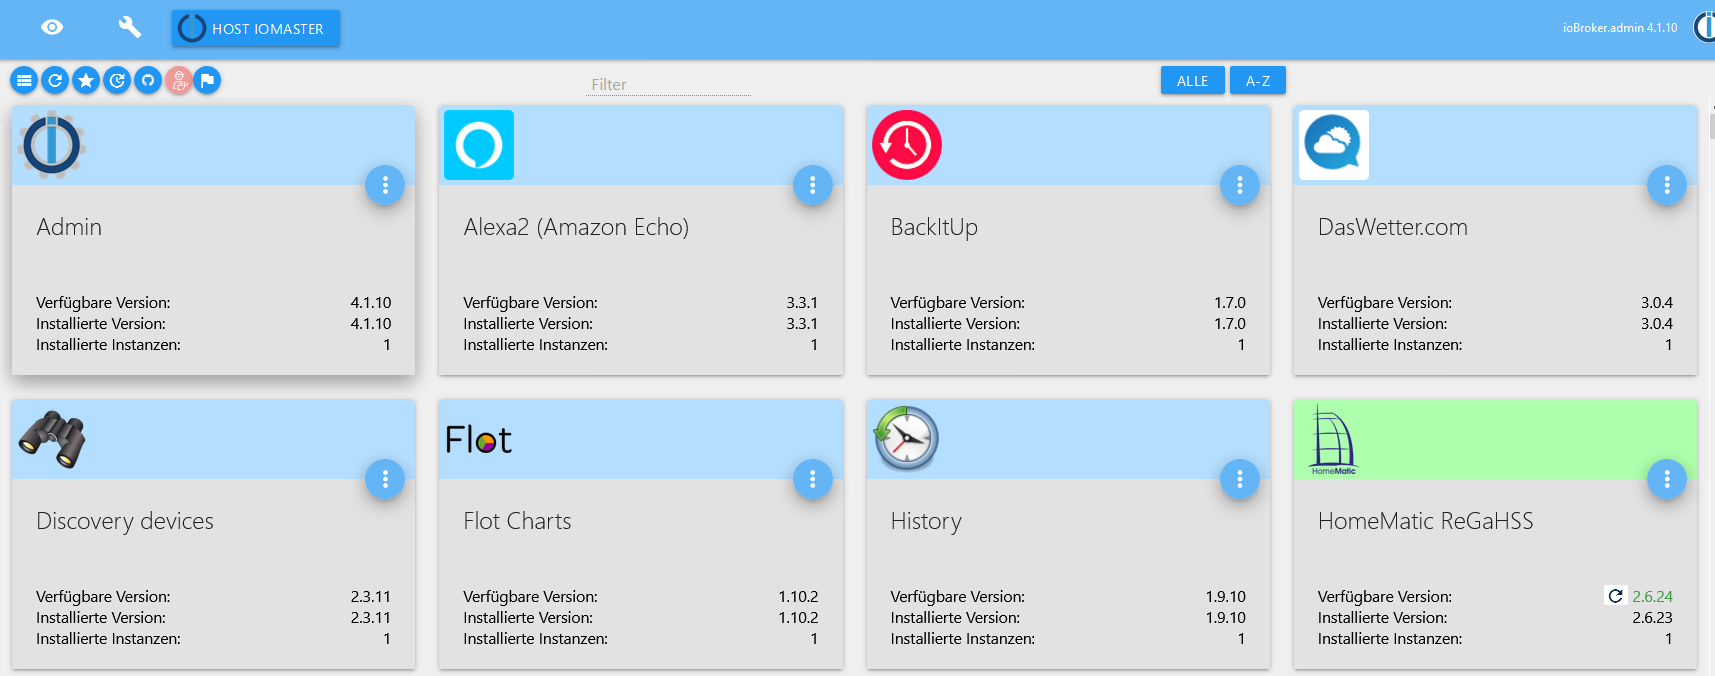
Task: Toggle the eye visibility icon in header
Action: 52,27
